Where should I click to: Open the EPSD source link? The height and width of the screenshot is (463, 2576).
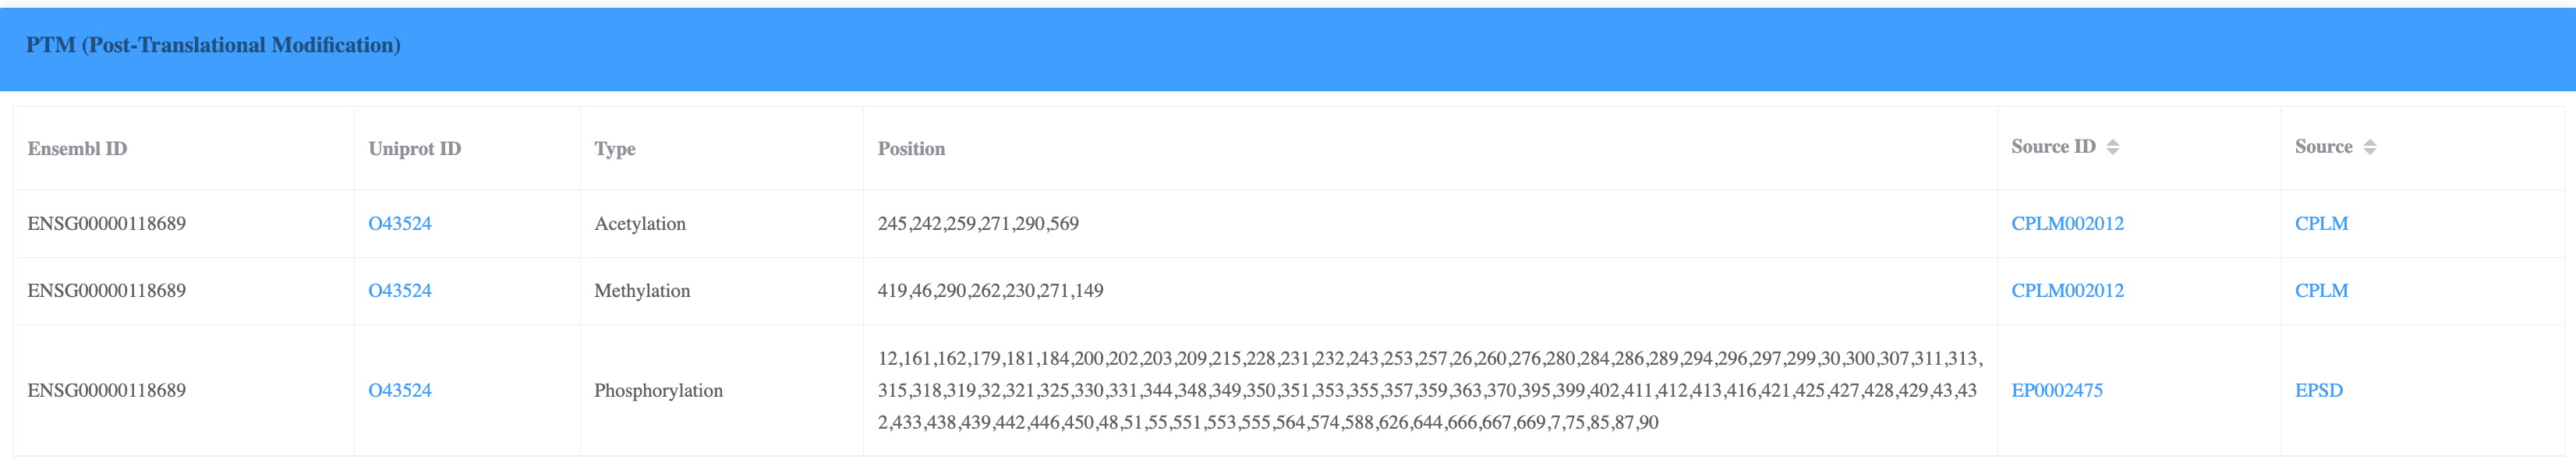pyautogui.click(x=2318, y=390)
